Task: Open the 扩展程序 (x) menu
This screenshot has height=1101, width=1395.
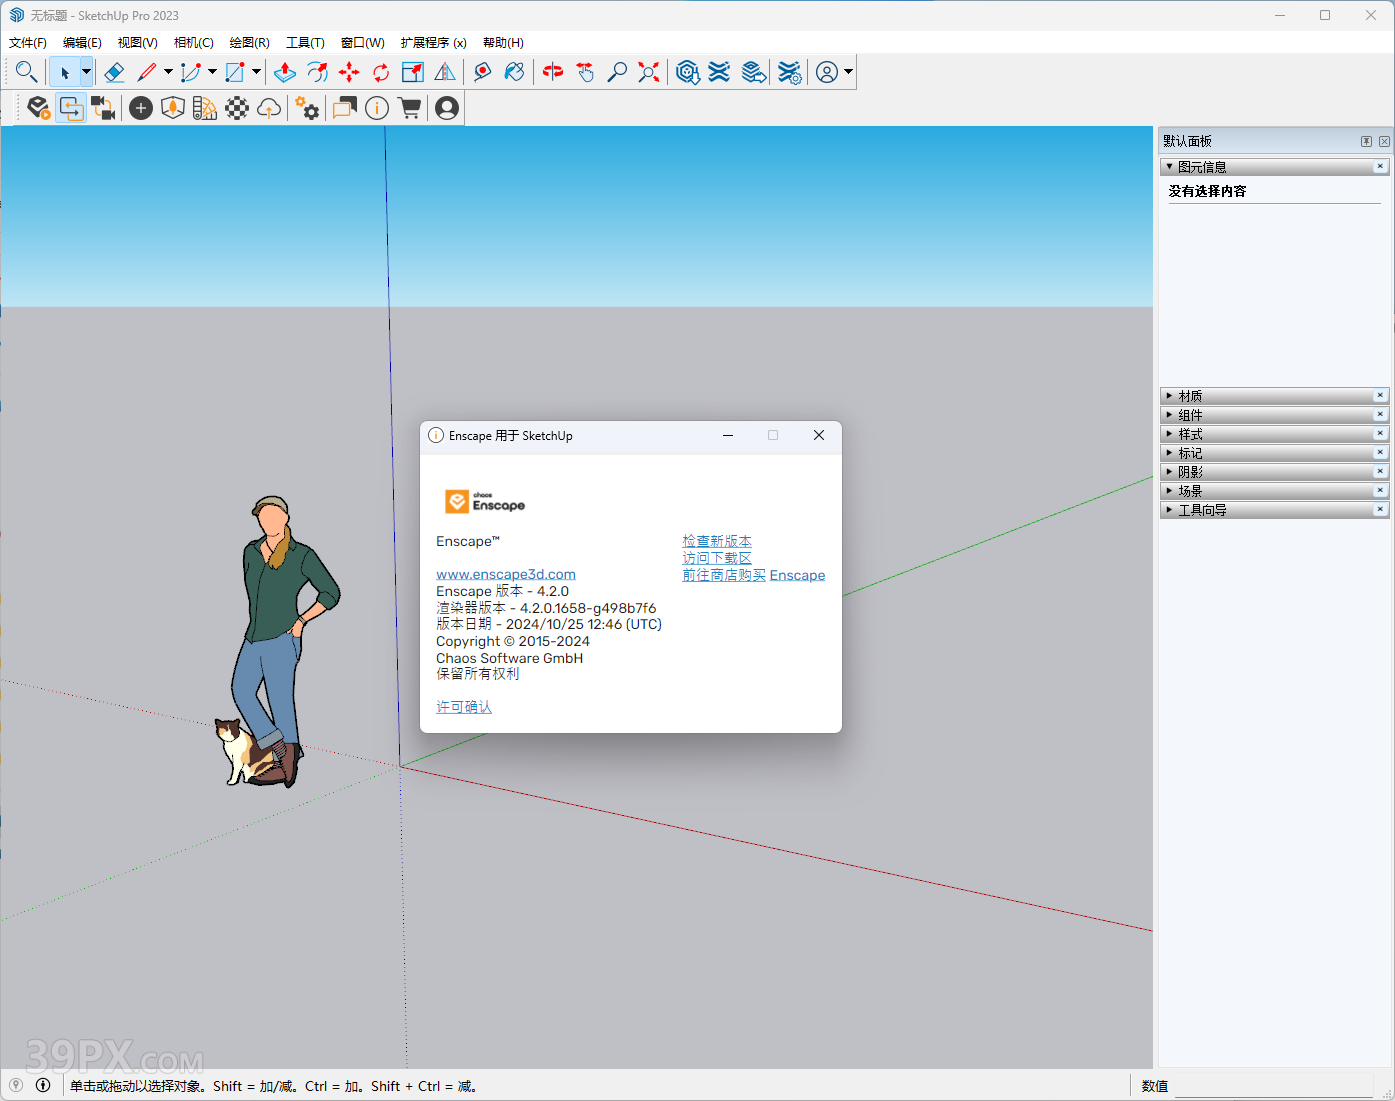Action: click(433, 43)
